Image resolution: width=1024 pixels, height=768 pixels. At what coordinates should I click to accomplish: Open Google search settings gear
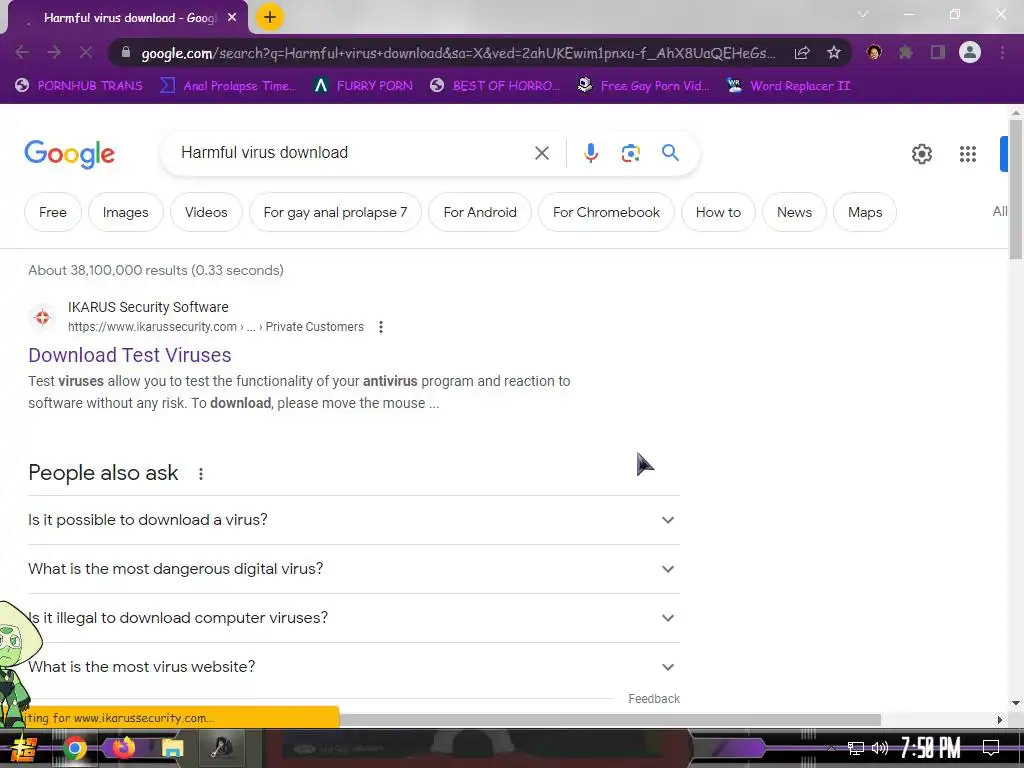coord(921,154)
